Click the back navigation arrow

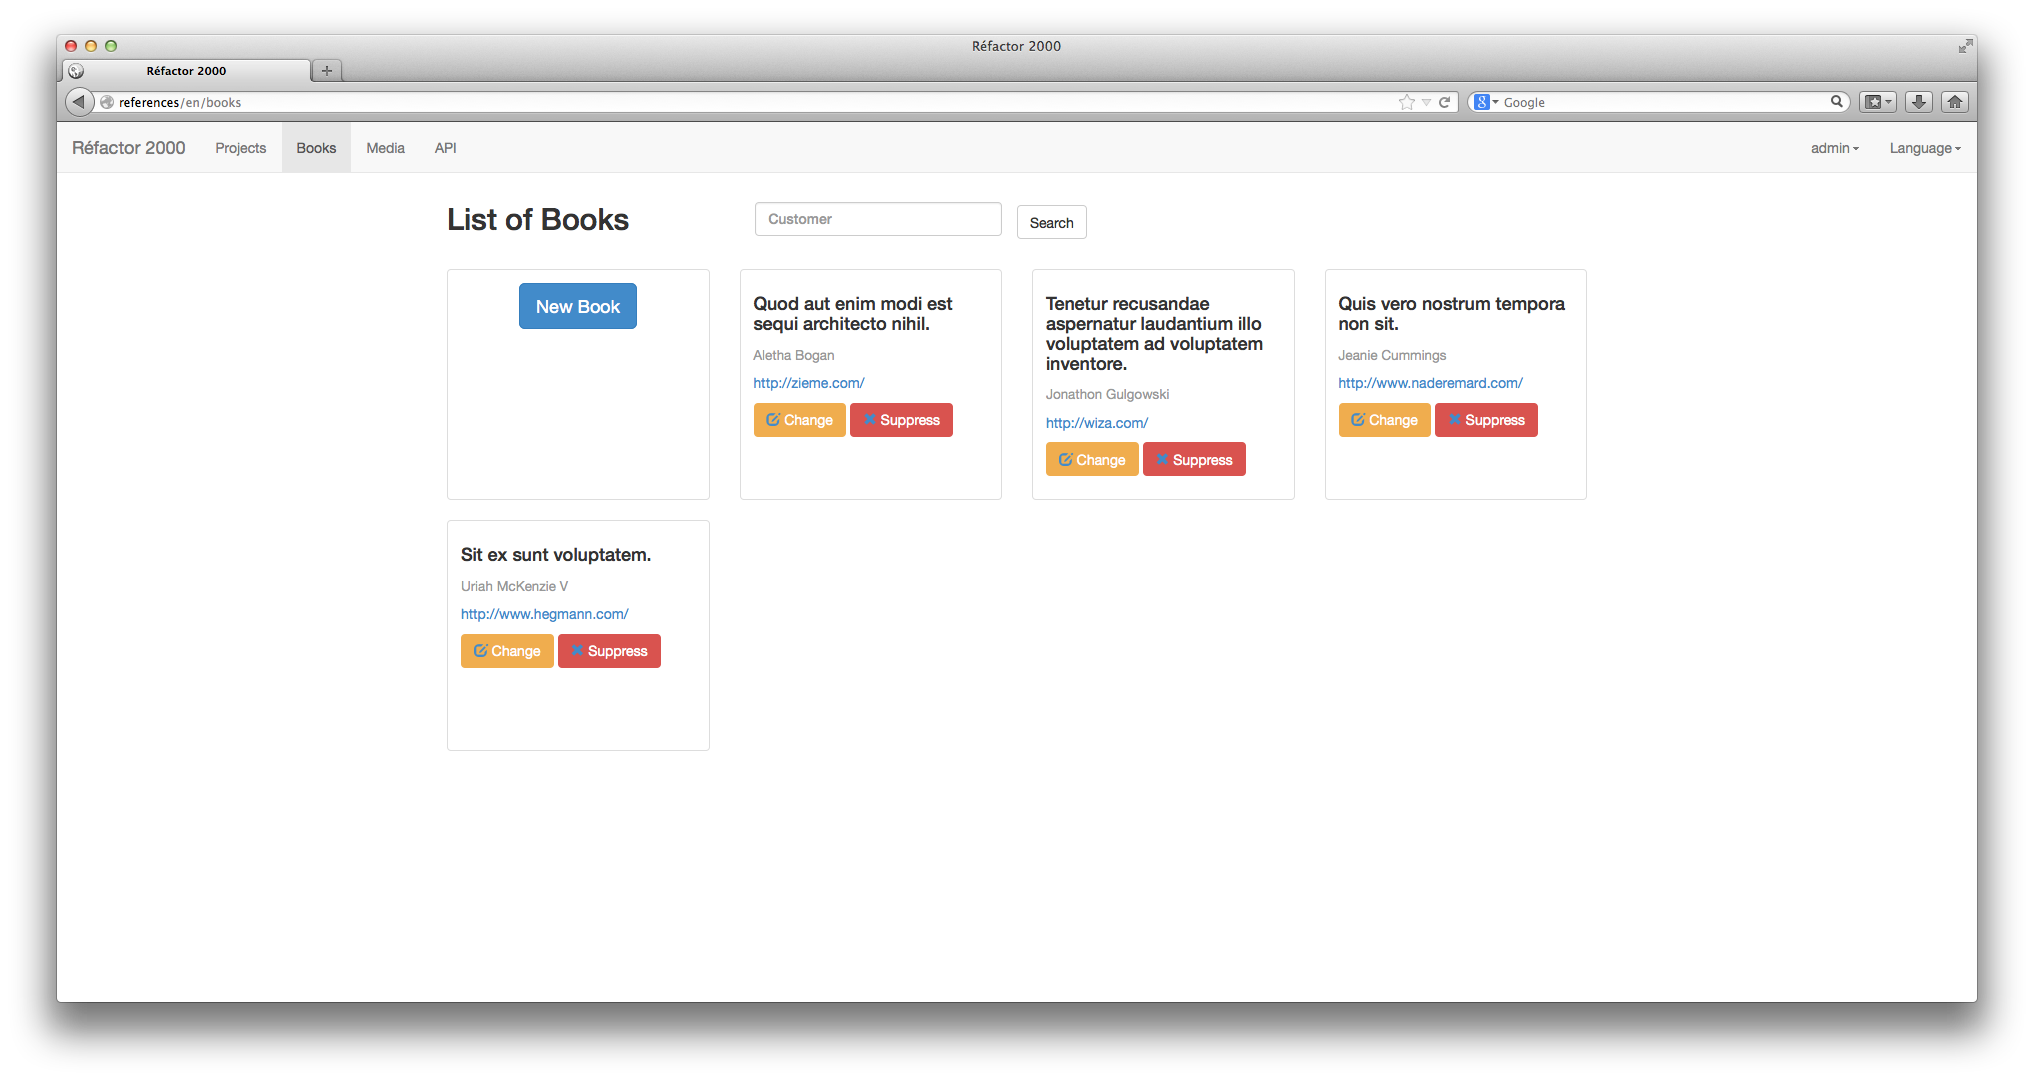click(78, 101)
